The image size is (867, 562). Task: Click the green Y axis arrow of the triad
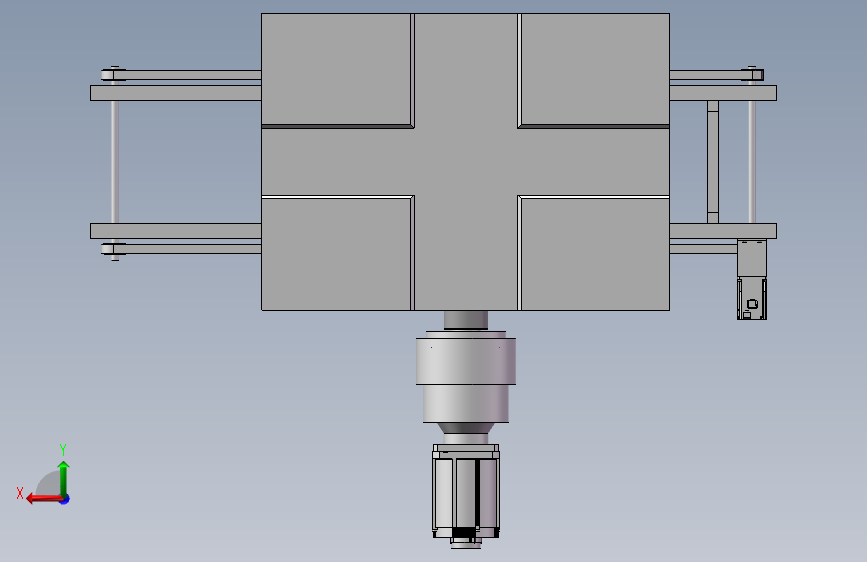click(64, 479)
